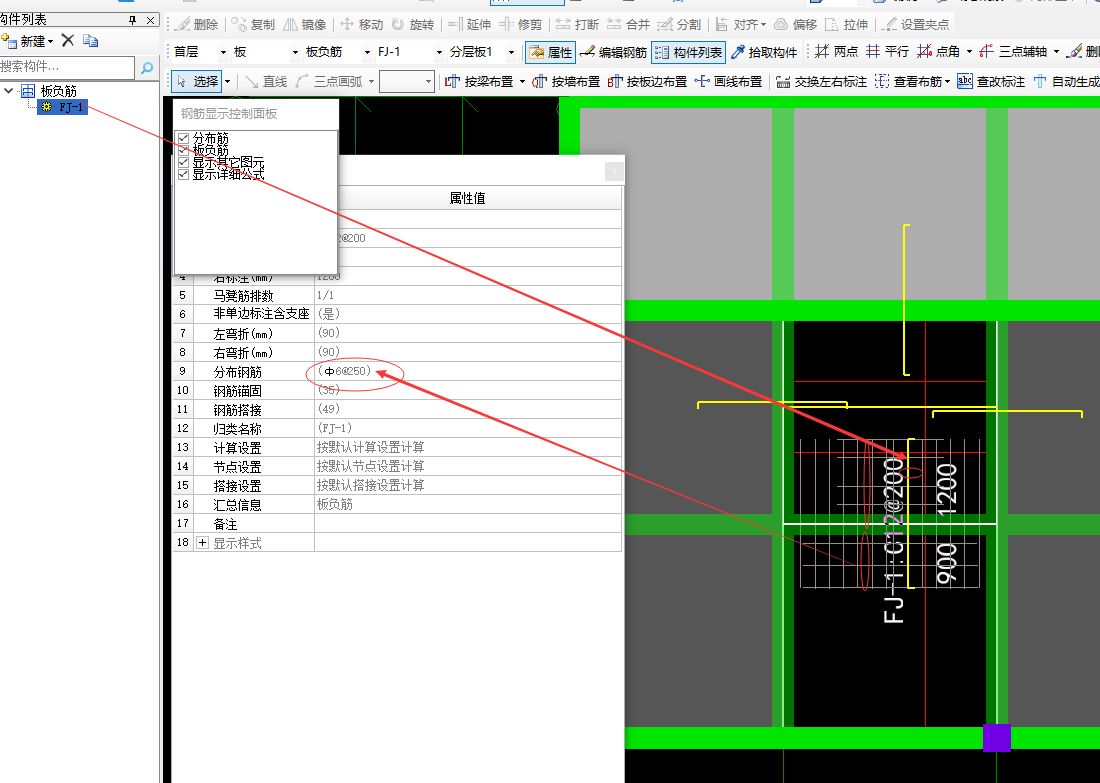The height and width of the screenshot is (783, 1100).
Task: Click the purple square on the drawing
Action: [x=997, y=738]
